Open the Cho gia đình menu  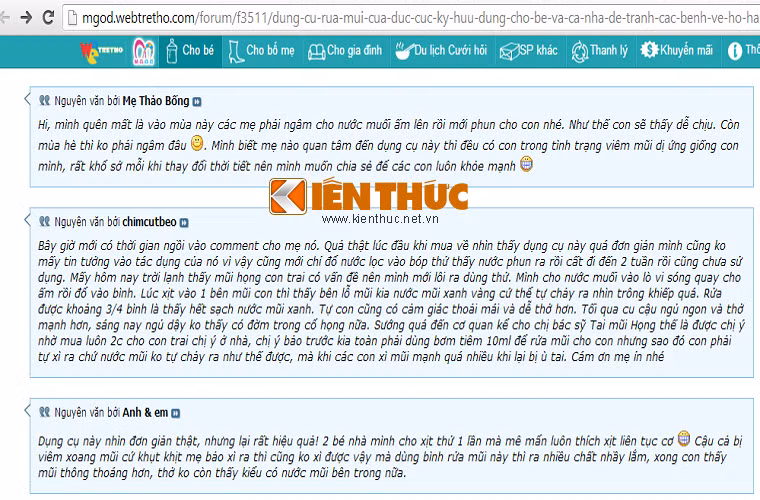(x=345, y=51)
